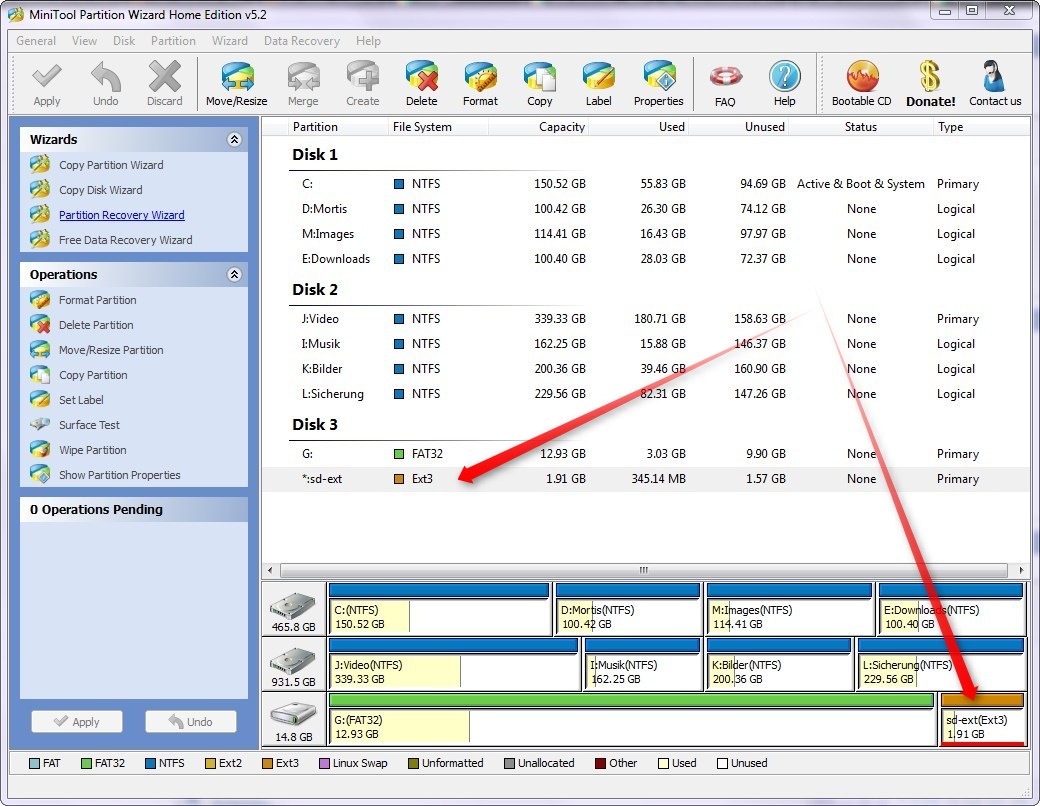Select the 465.8 GB disk icon
Viewport: 1040px width, 806px height.
[x=293, y=606]
